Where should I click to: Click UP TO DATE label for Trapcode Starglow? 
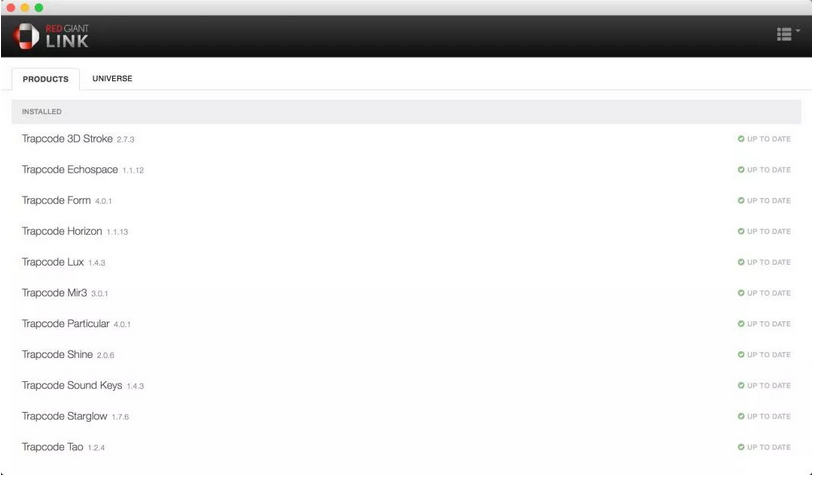click(769, 416)
